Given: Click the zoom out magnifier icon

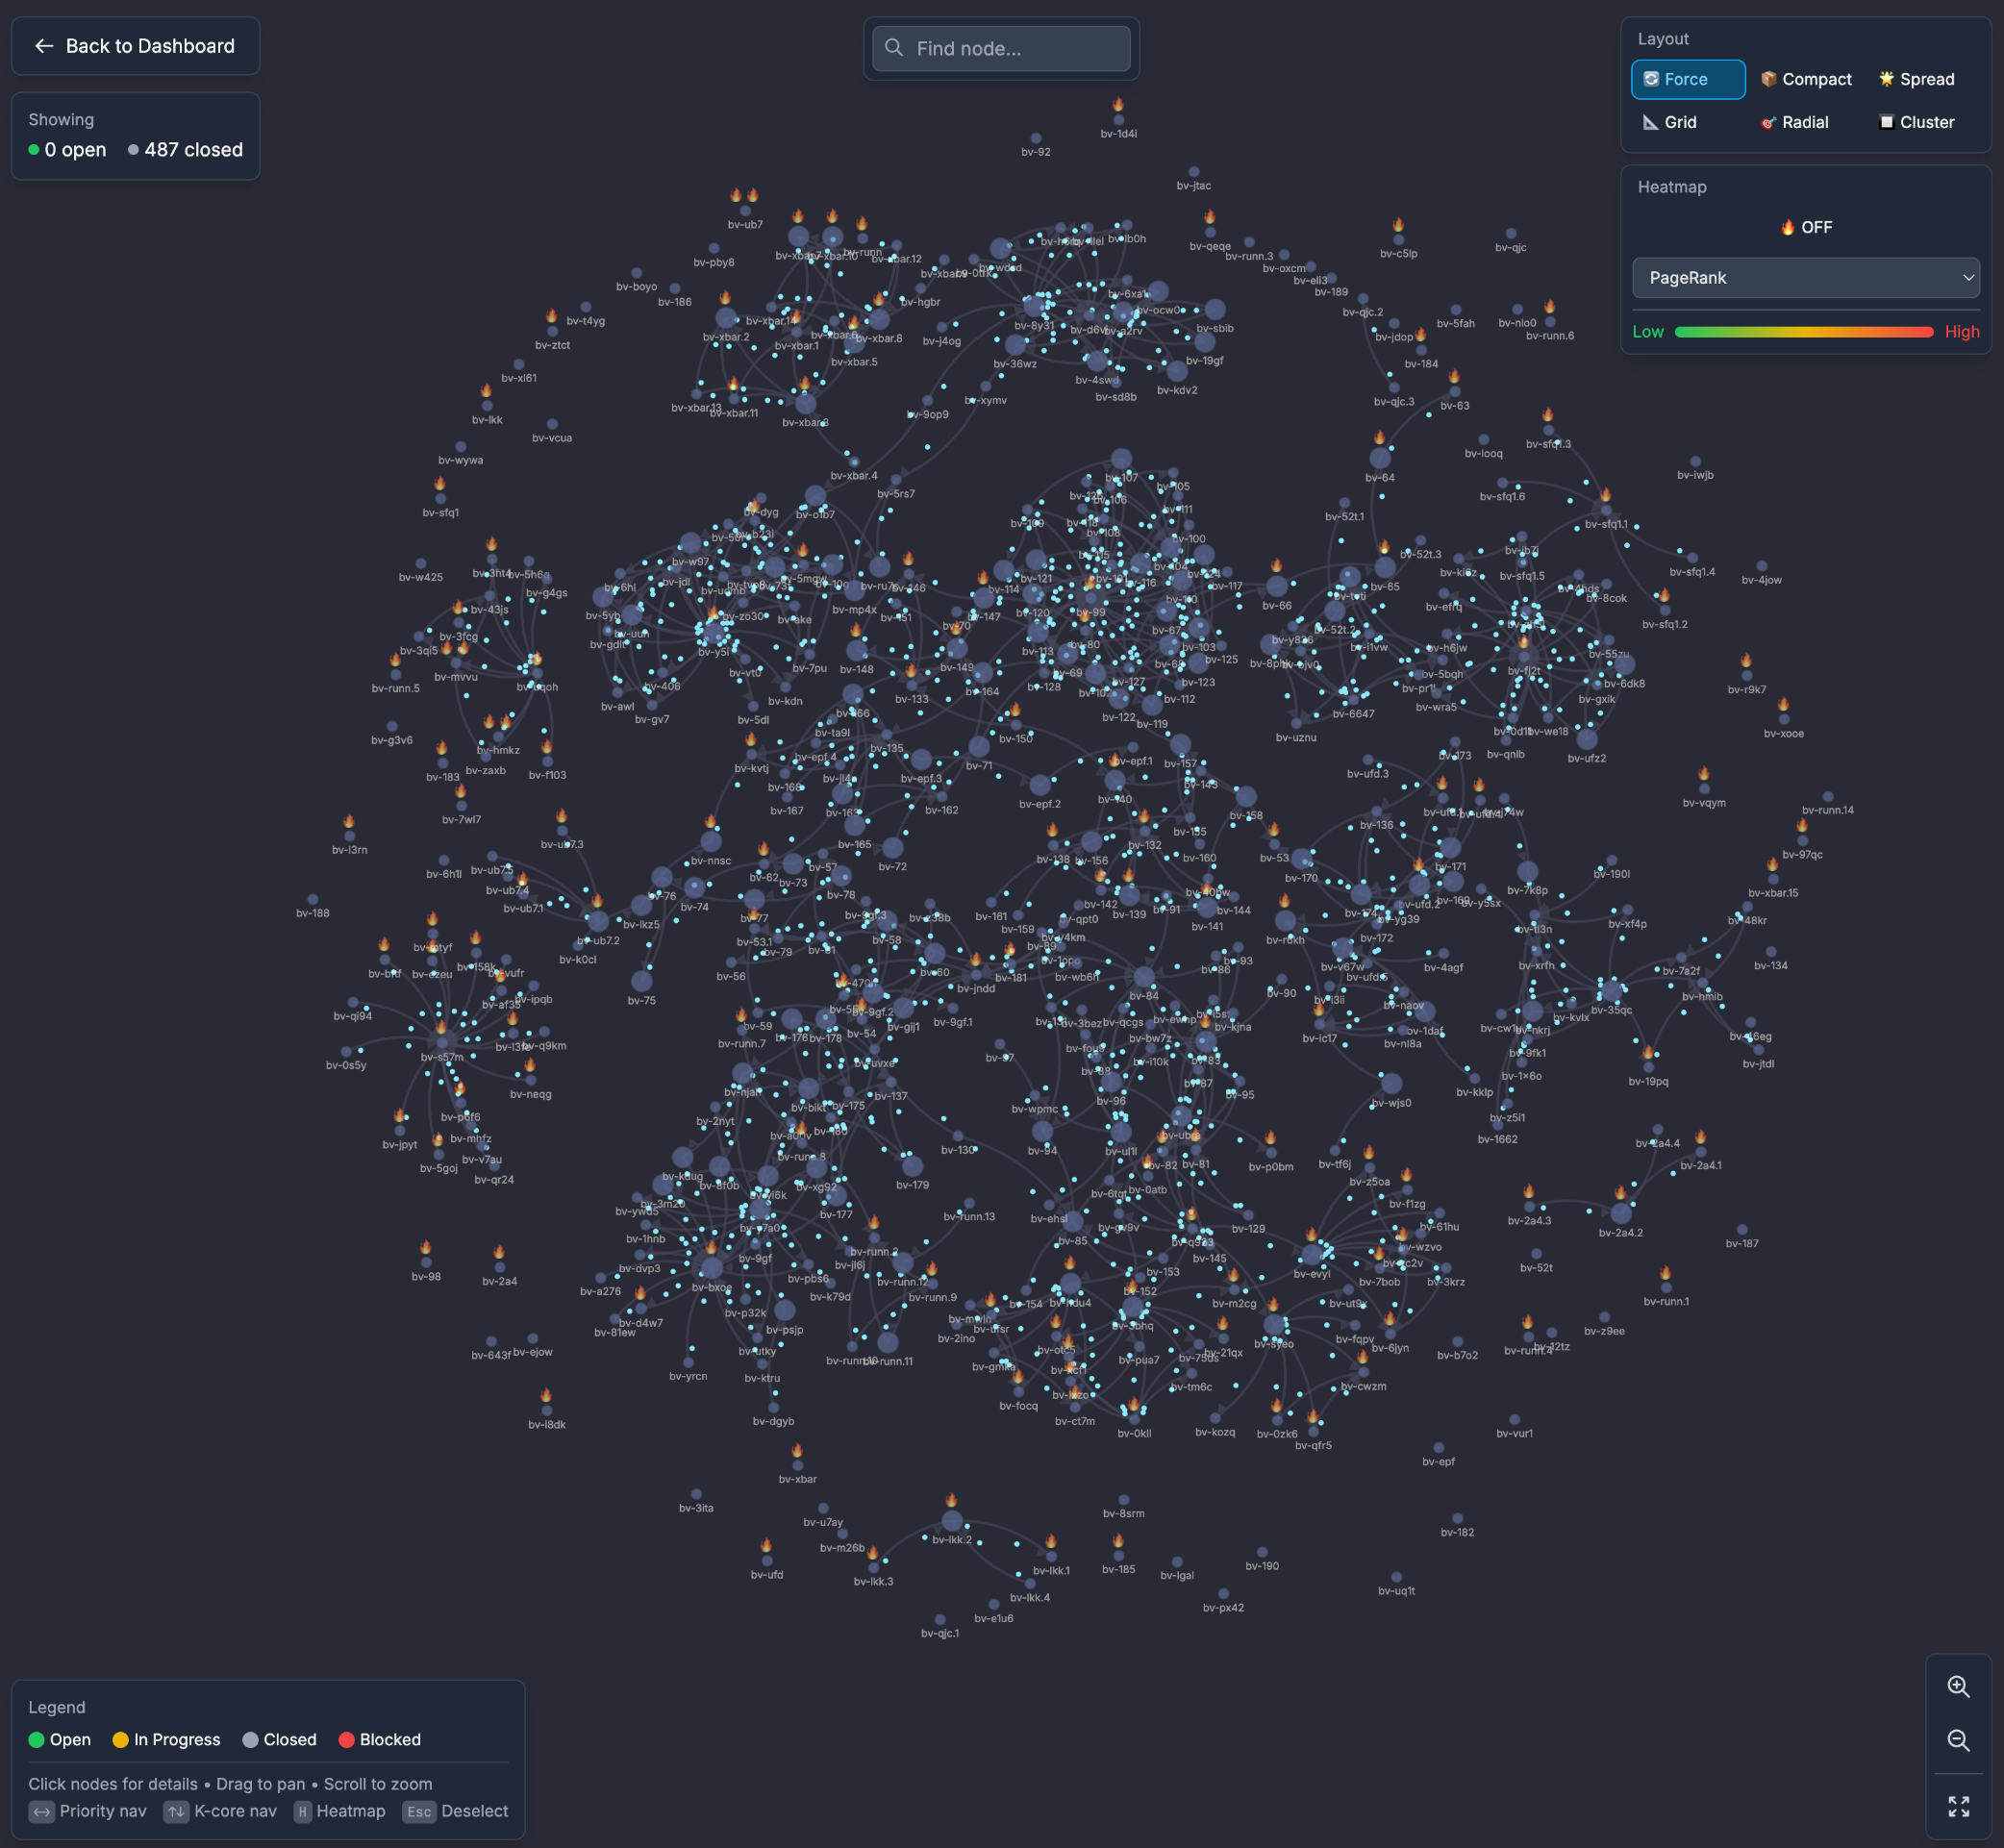Looking at the screenshot, I should (x=1958, y=1741).
